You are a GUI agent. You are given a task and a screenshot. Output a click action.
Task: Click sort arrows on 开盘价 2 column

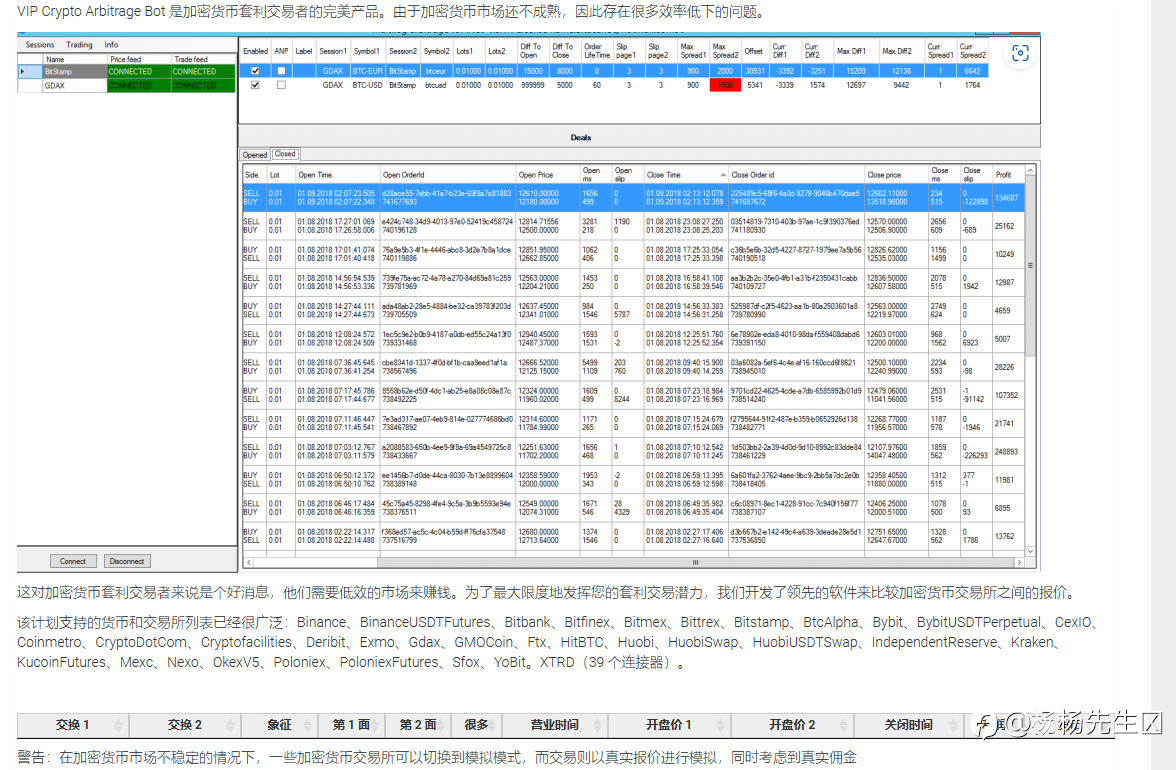(x=843, y=725)
